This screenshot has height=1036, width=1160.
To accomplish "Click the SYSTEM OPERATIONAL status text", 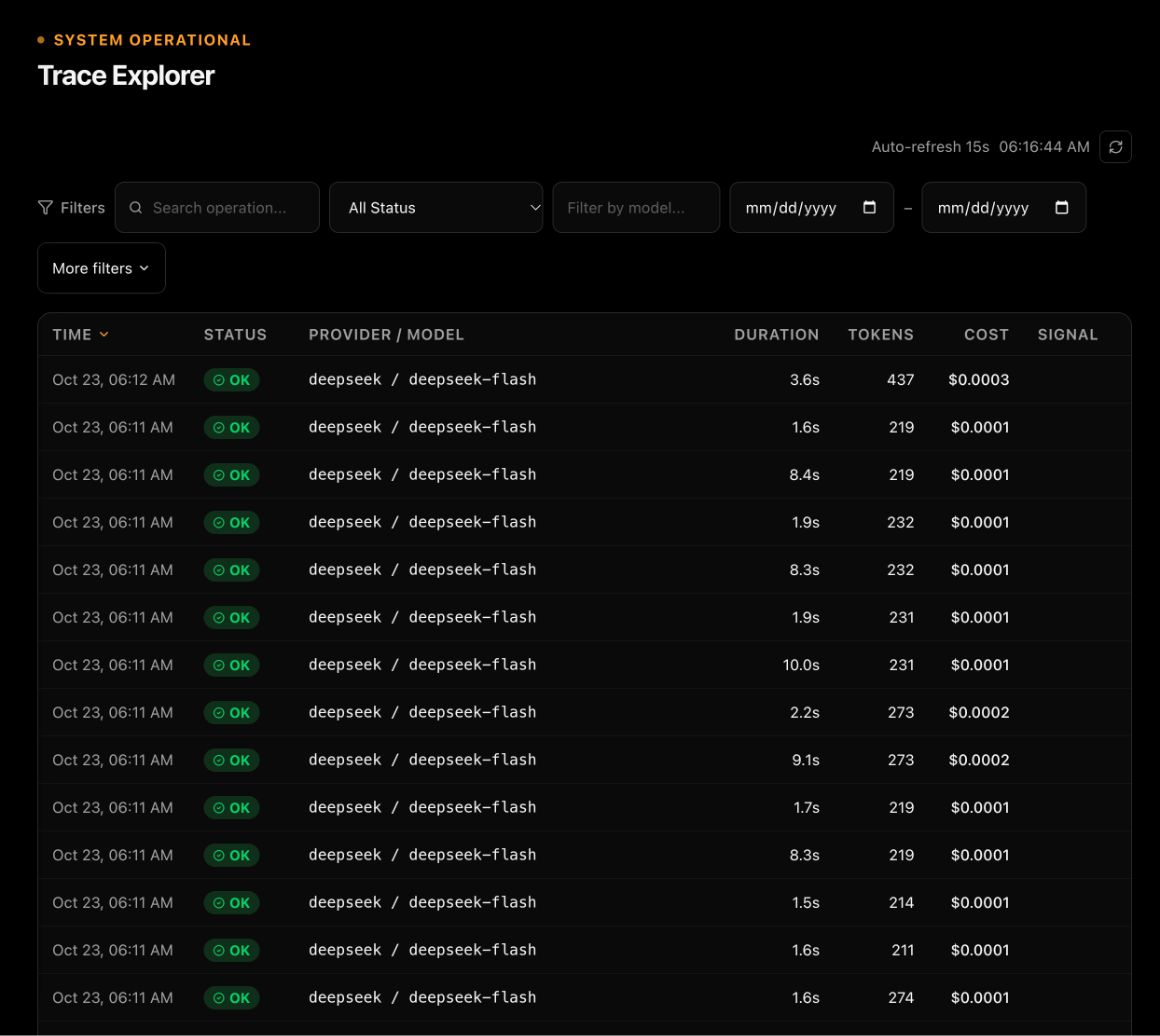I will (152, 40).
